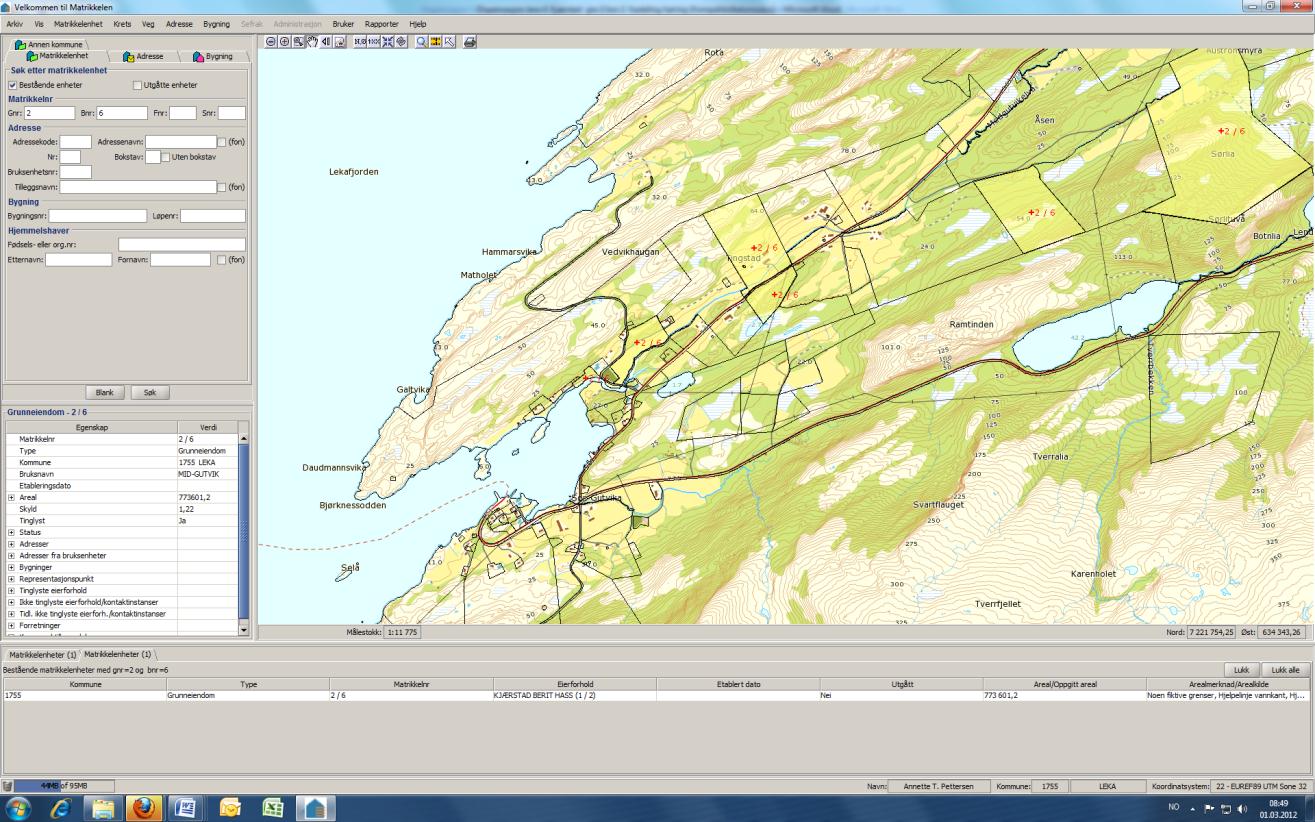Enable Utgåtte enheter checkbox
The image size is (1315, 822).
(x=137, y=85)
